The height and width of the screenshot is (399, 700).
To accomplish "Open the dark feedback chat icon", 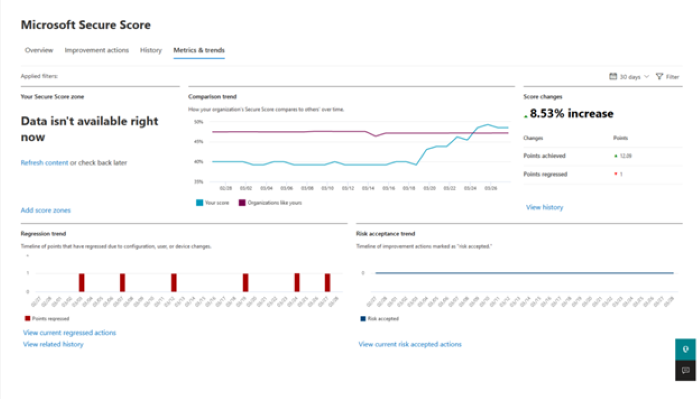I will tap(685, 370).
